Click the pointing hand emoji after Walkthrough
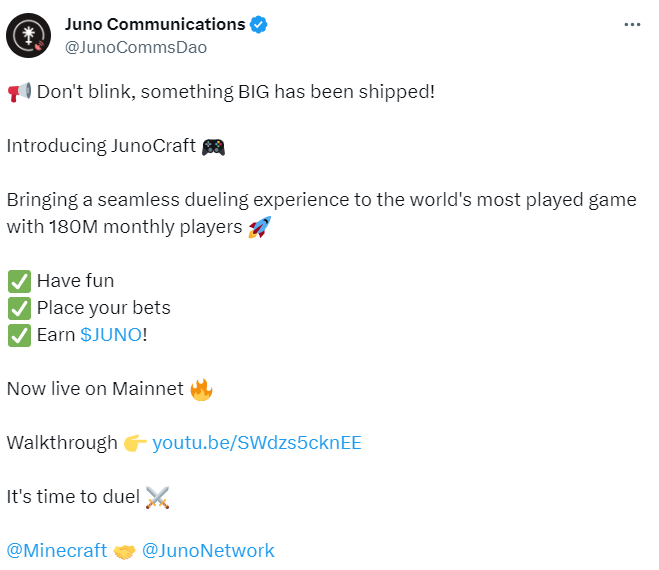 tap(135, 443)
